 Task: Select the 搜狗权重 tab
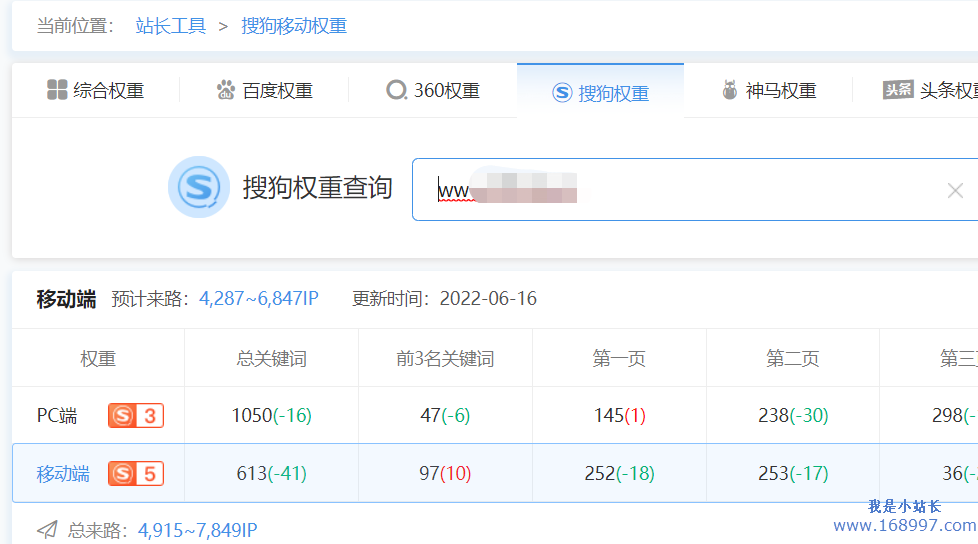601,93
